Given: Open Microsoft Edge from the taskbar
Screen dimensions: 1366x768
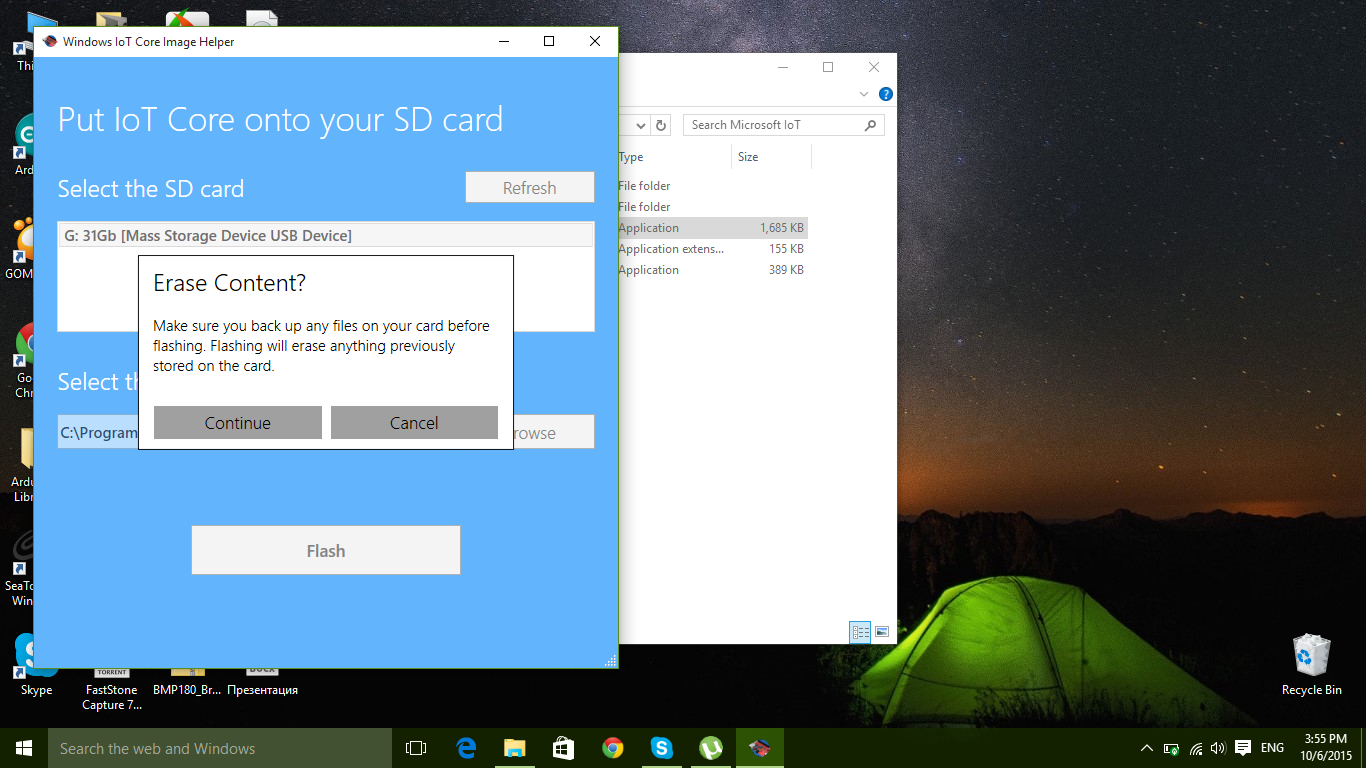Looking at the screenshot, I should point(466,748).
